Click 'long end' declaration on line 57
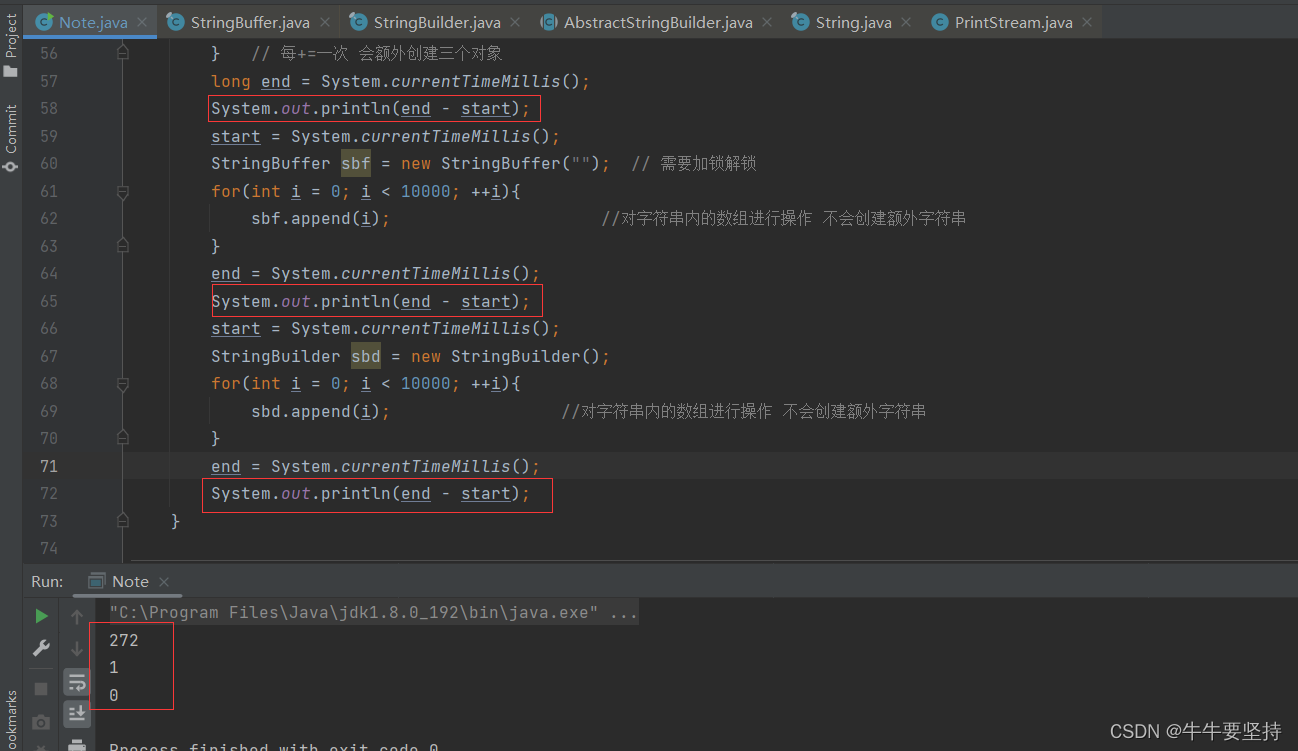This screenshot has height=751, width=1298. click(x=251, y=81)
